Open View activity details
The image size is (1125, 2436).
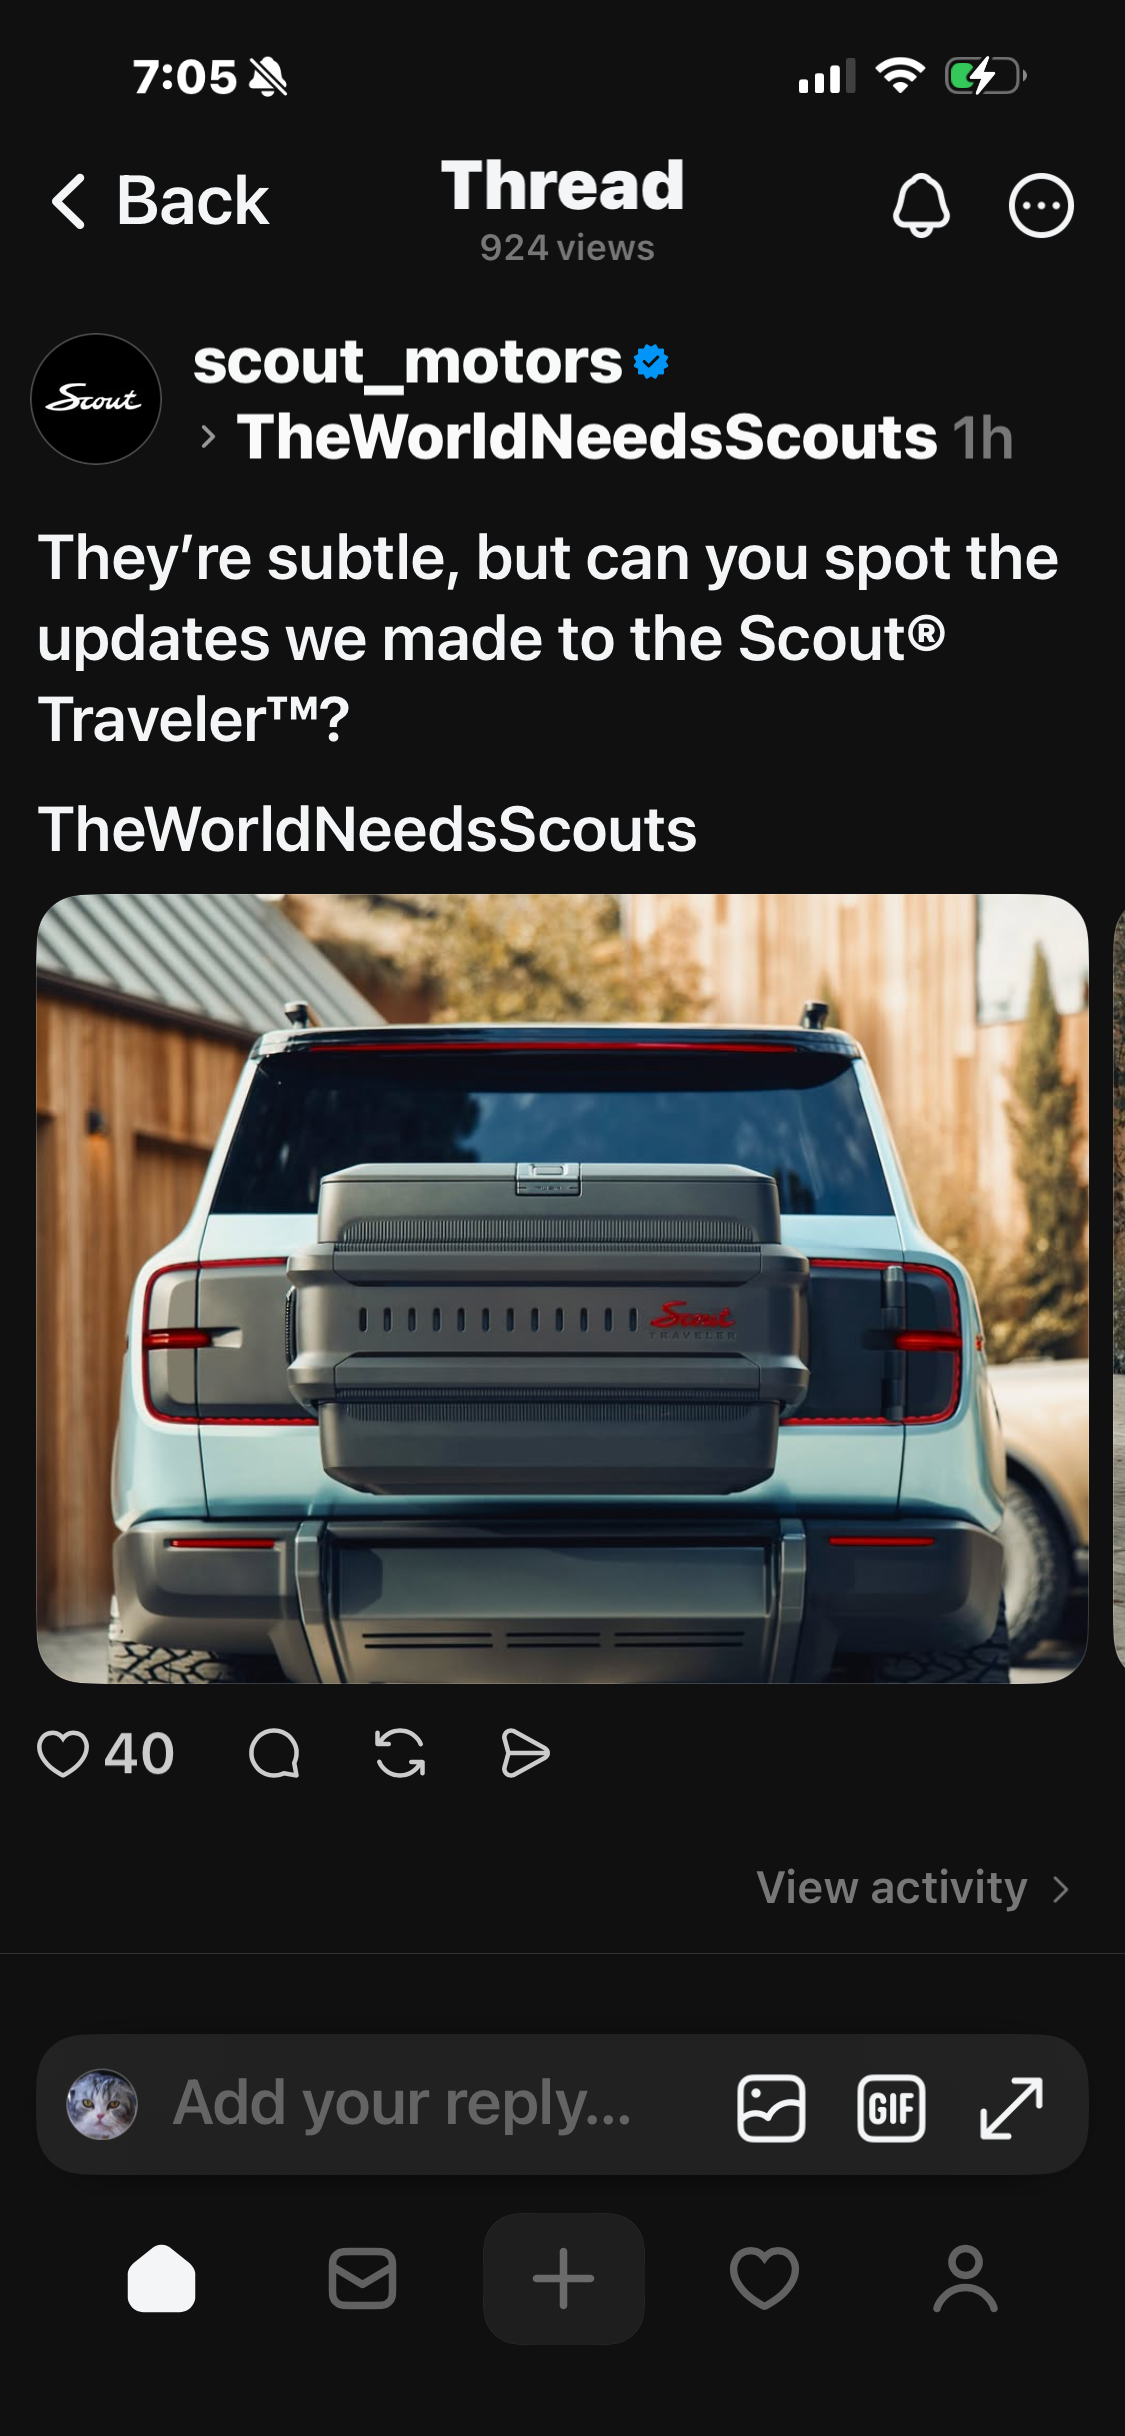coord(914,1888)
